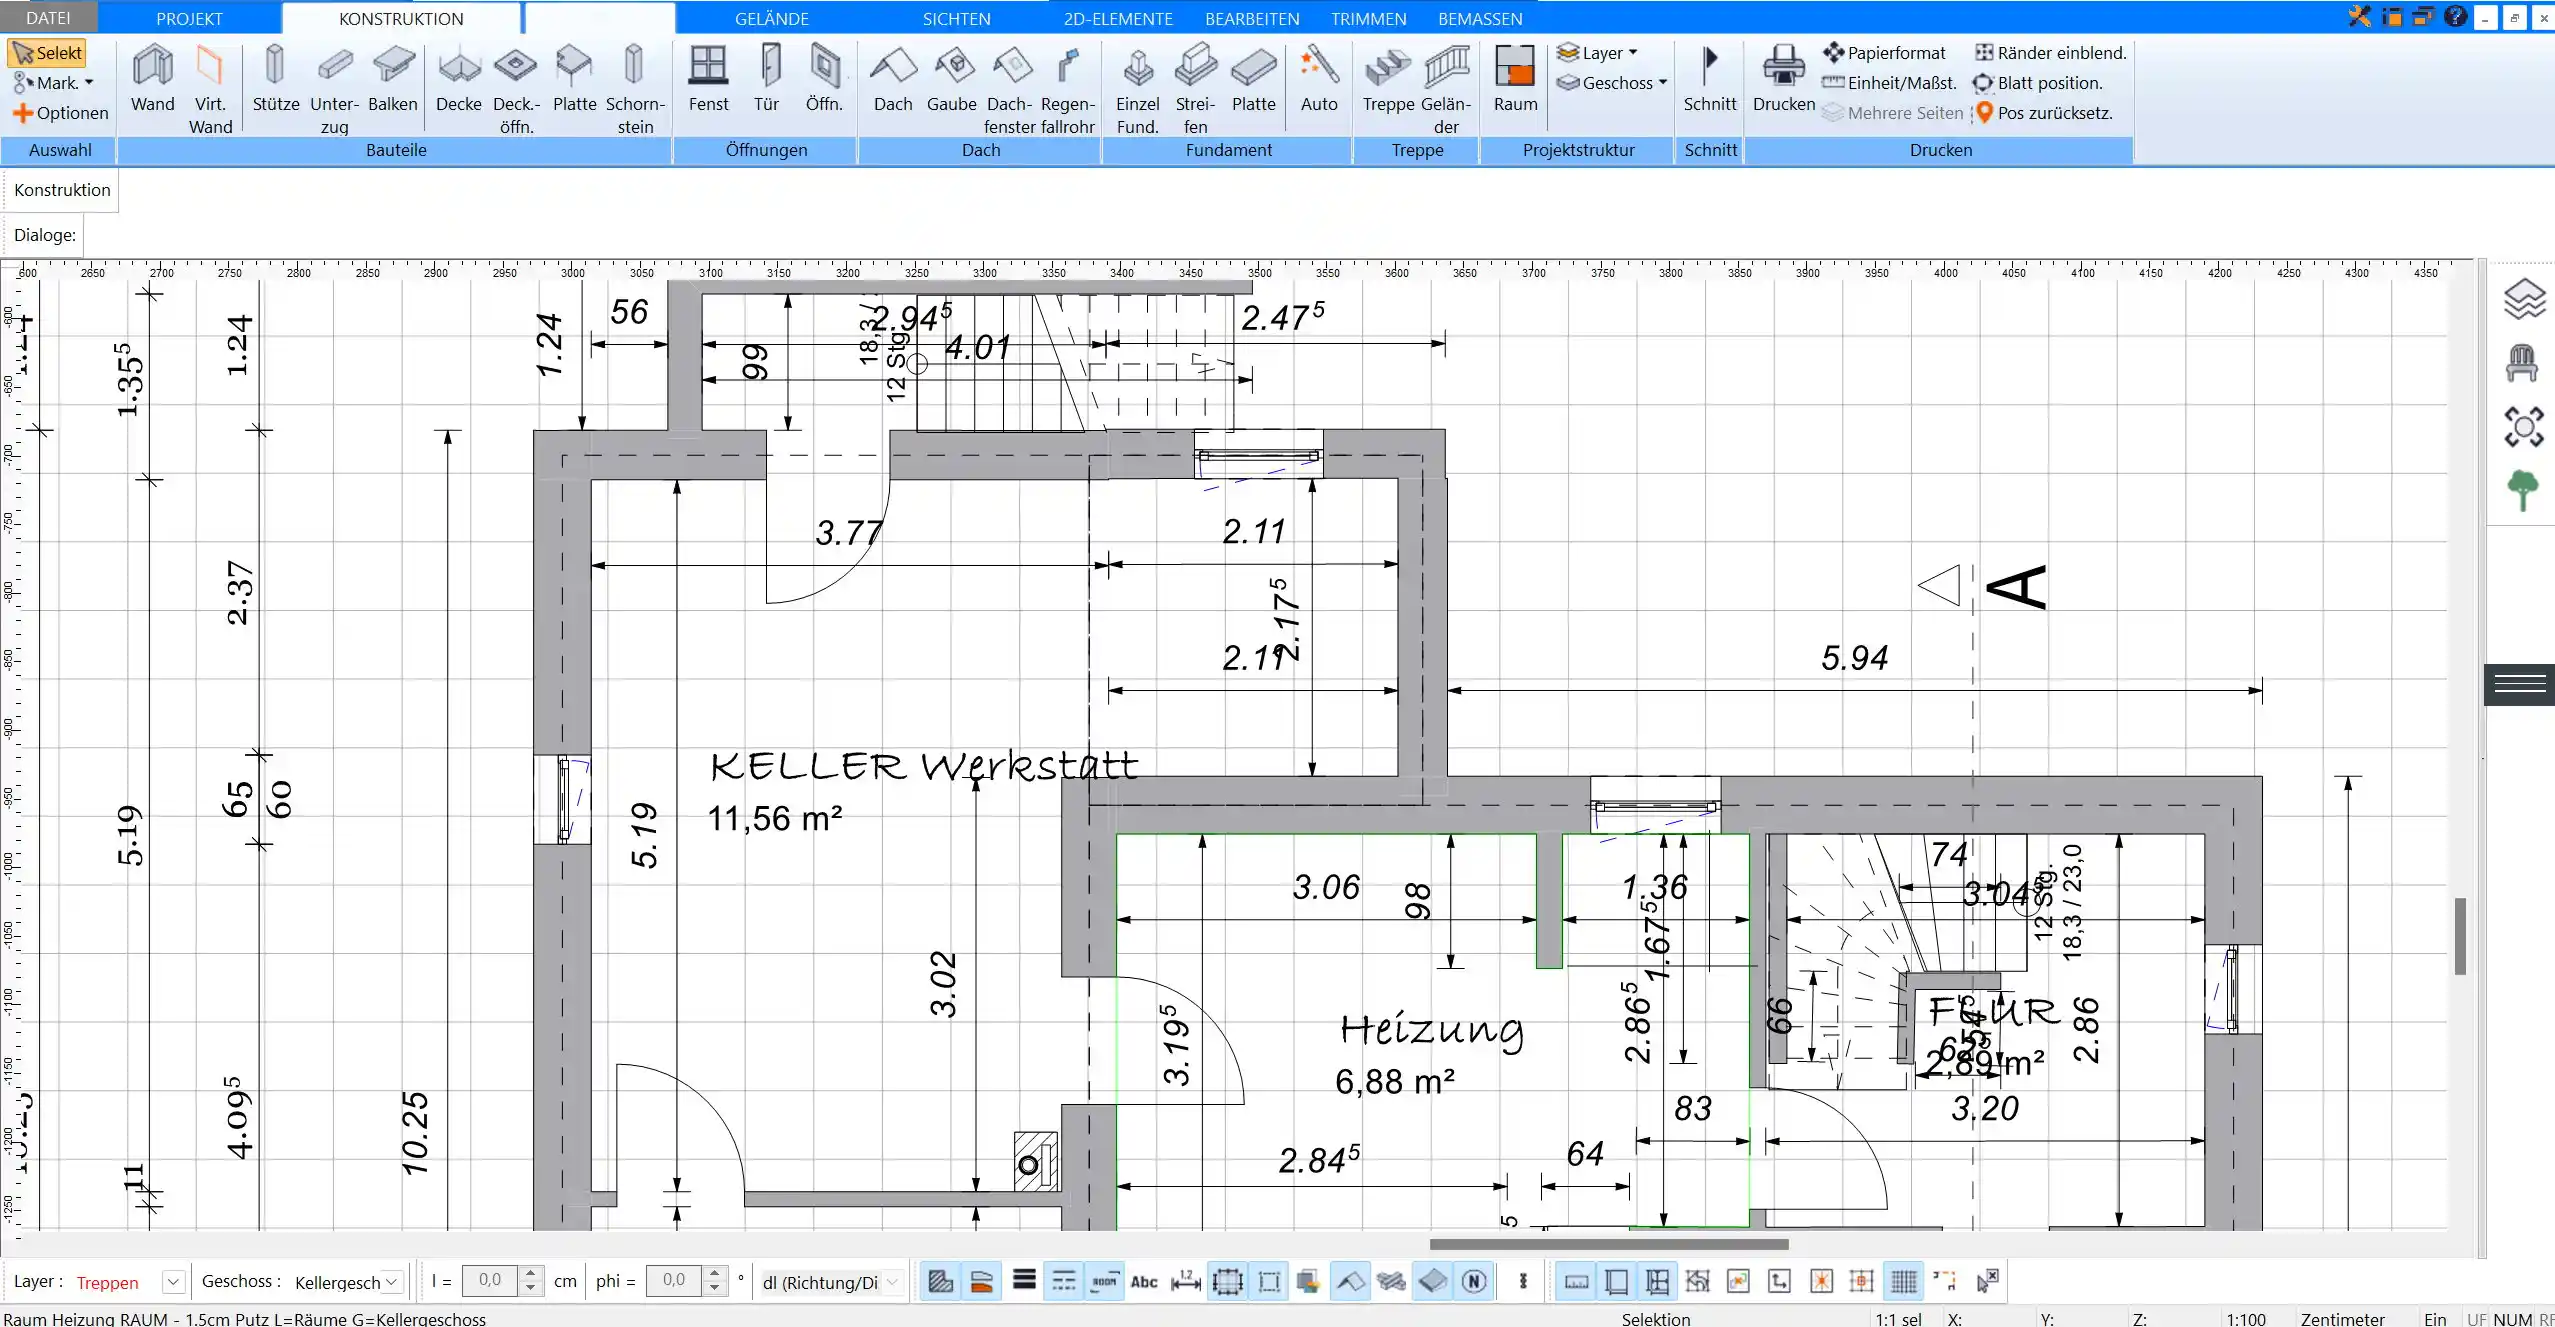The width and height of the screenshot is (2555, 1327).
Task: Toggle Abc text visibility
Action: pos(1144,1282)
